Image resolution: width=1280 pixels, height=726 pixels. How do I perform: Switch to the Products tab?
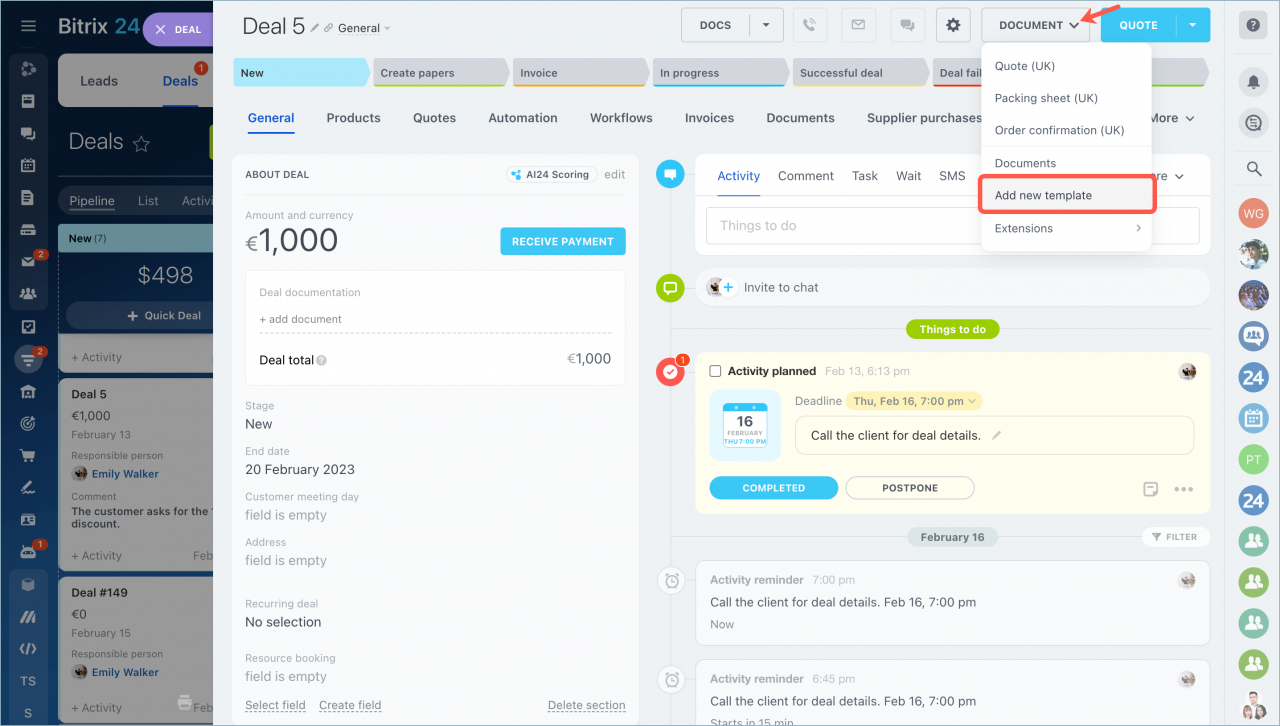pyautogui.click(x=353, y=118)
